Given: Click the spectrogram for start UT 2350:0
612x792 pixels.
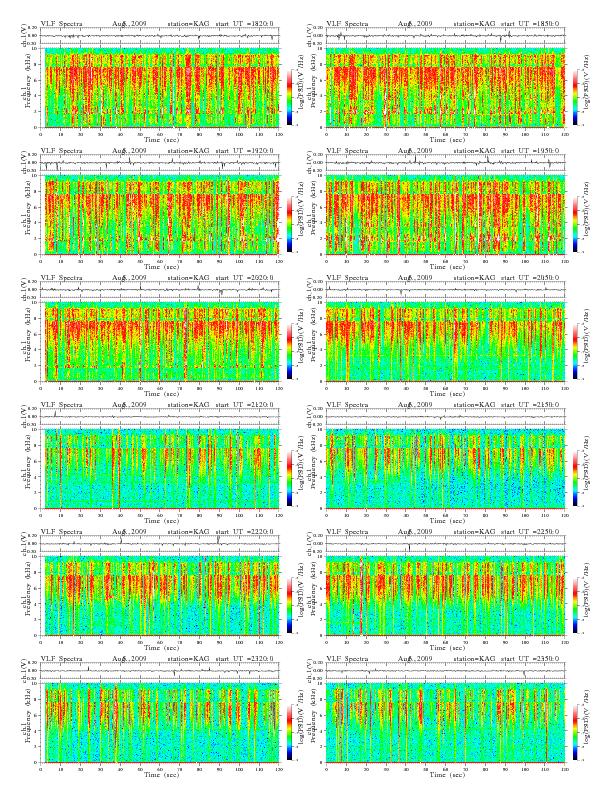Looking at the screenshot, I should (x=445, y=723).
